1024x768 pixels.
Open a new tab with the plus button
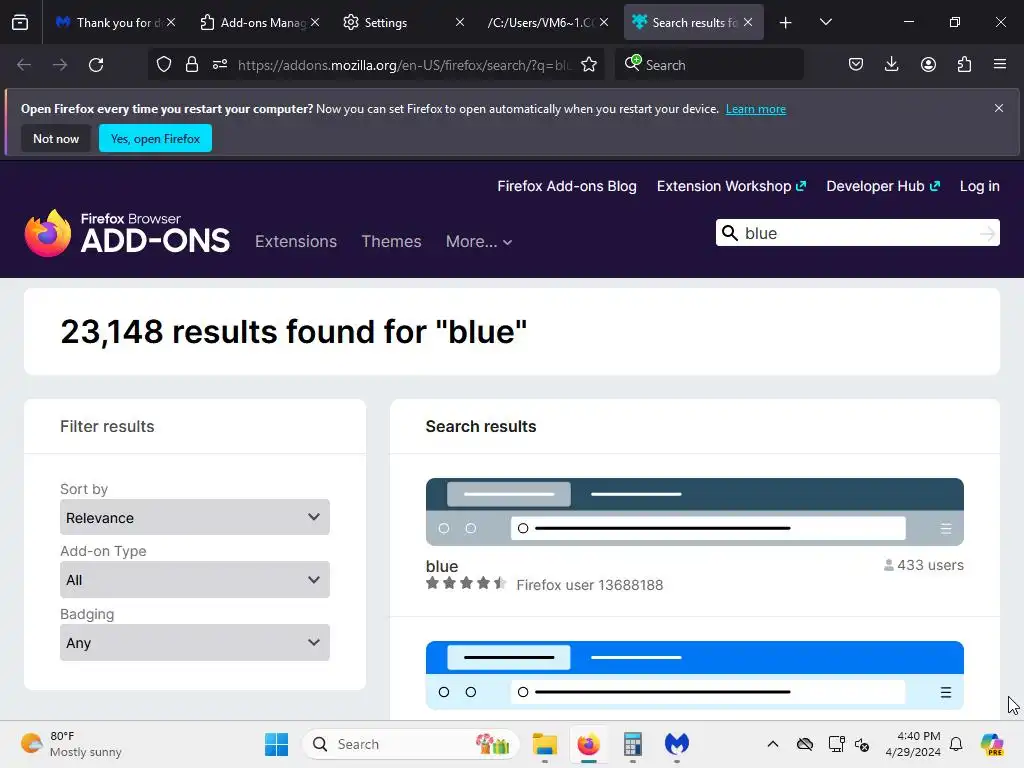click(786, 23)
